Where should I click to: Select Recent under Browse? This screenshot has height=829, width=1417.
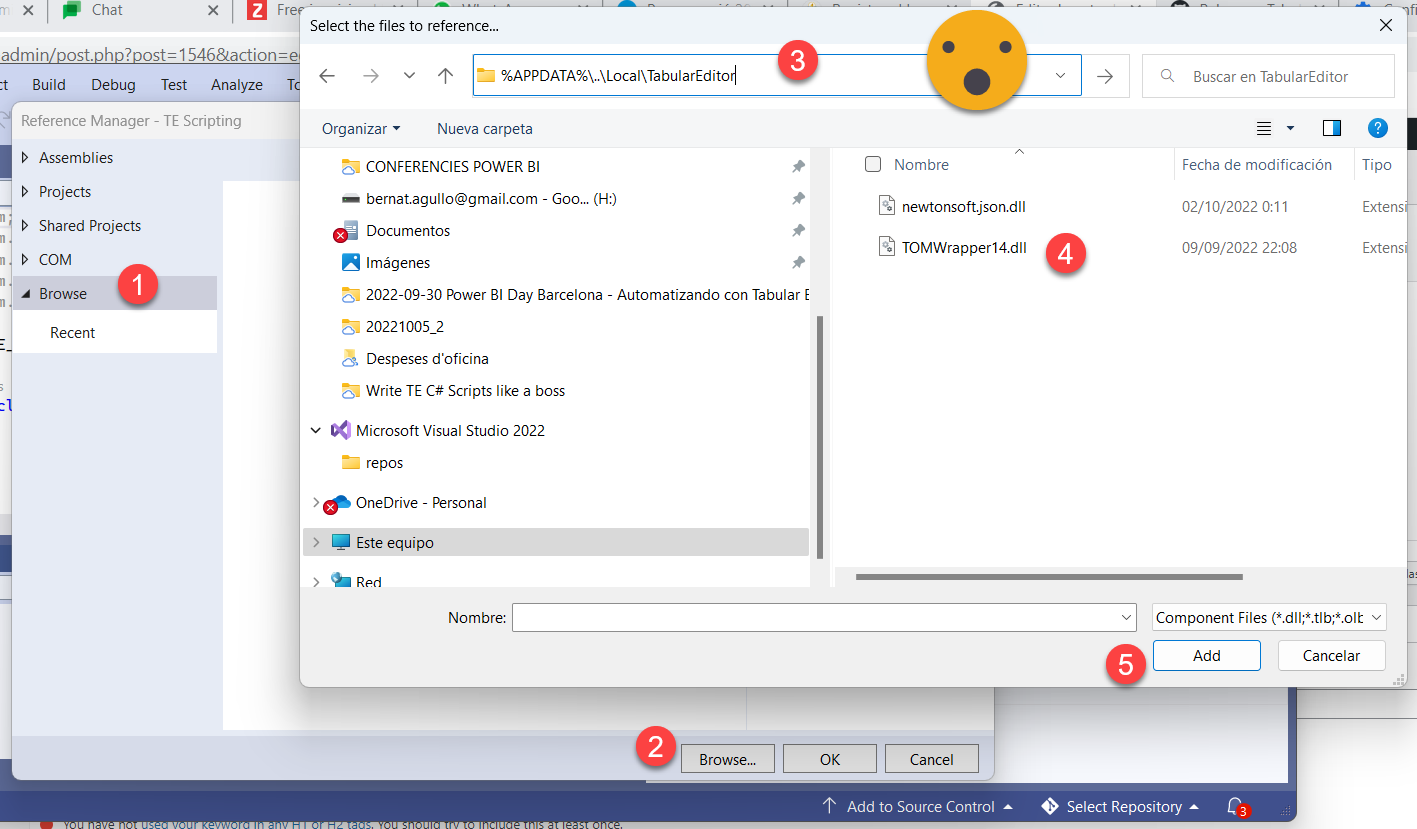click(73, 333)
